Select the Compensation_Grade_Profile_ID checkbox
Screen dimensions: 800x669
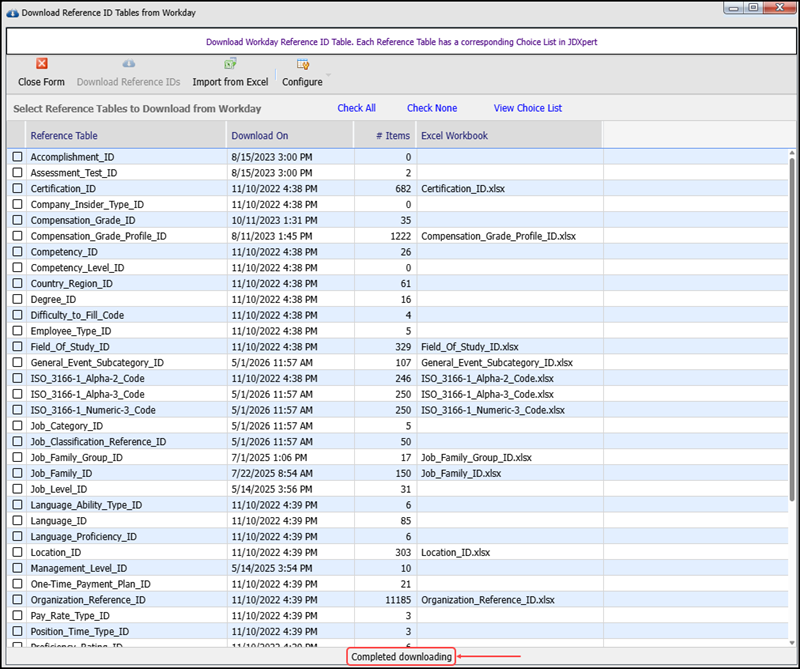point(17,236)
